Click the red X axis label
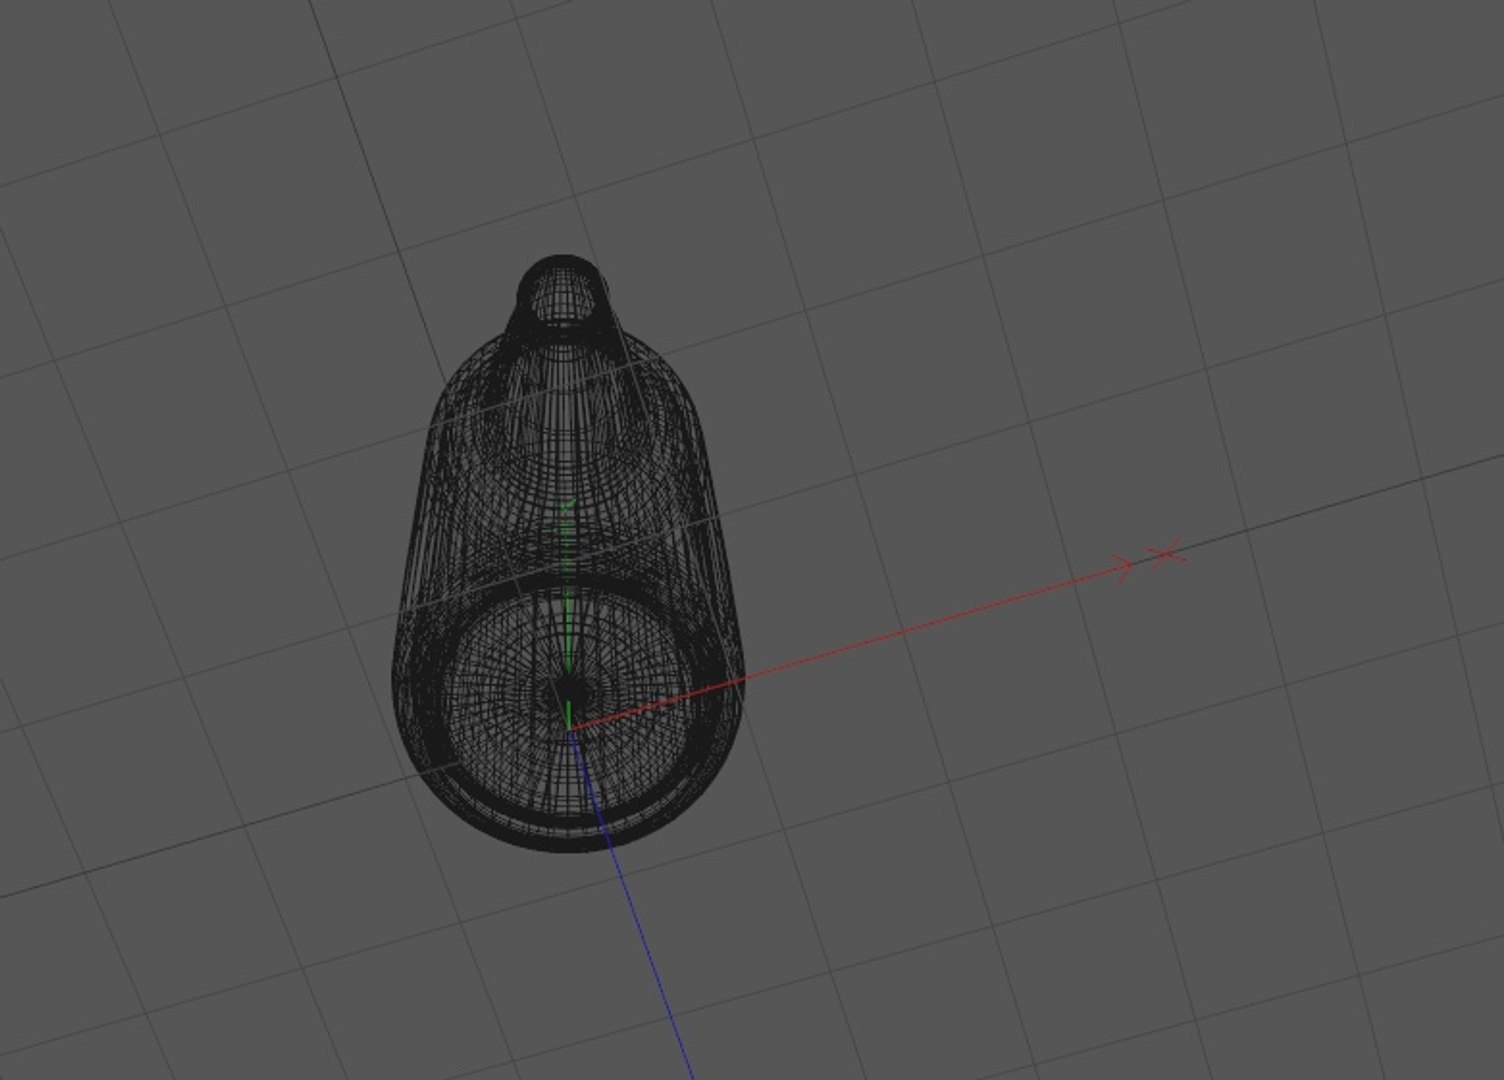 pyautogui.click(x=1167, y=553)
